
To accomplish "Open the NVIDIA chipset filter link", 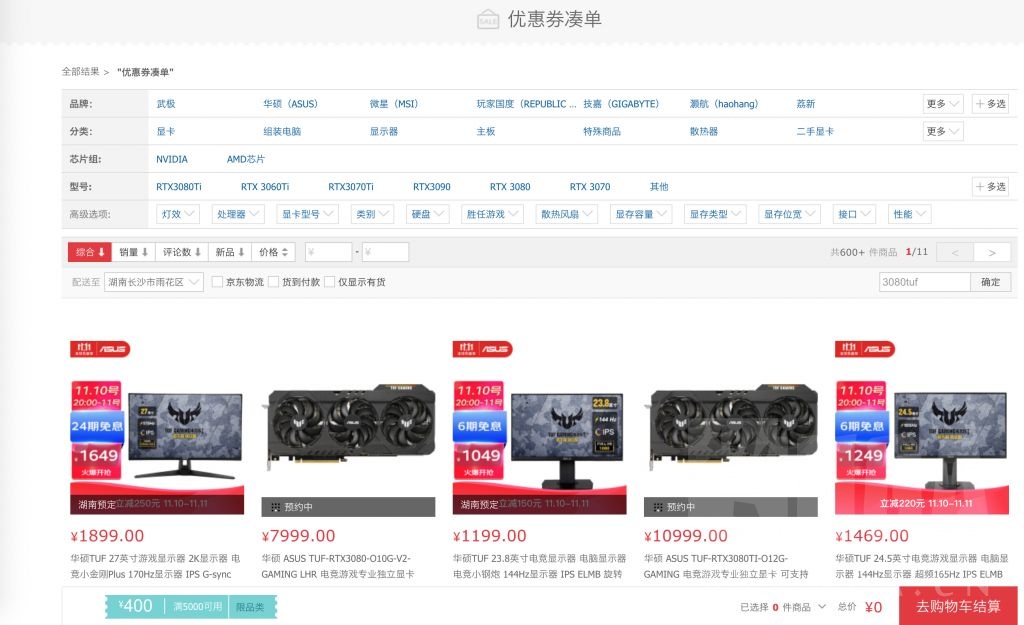I will pos(170,158).
